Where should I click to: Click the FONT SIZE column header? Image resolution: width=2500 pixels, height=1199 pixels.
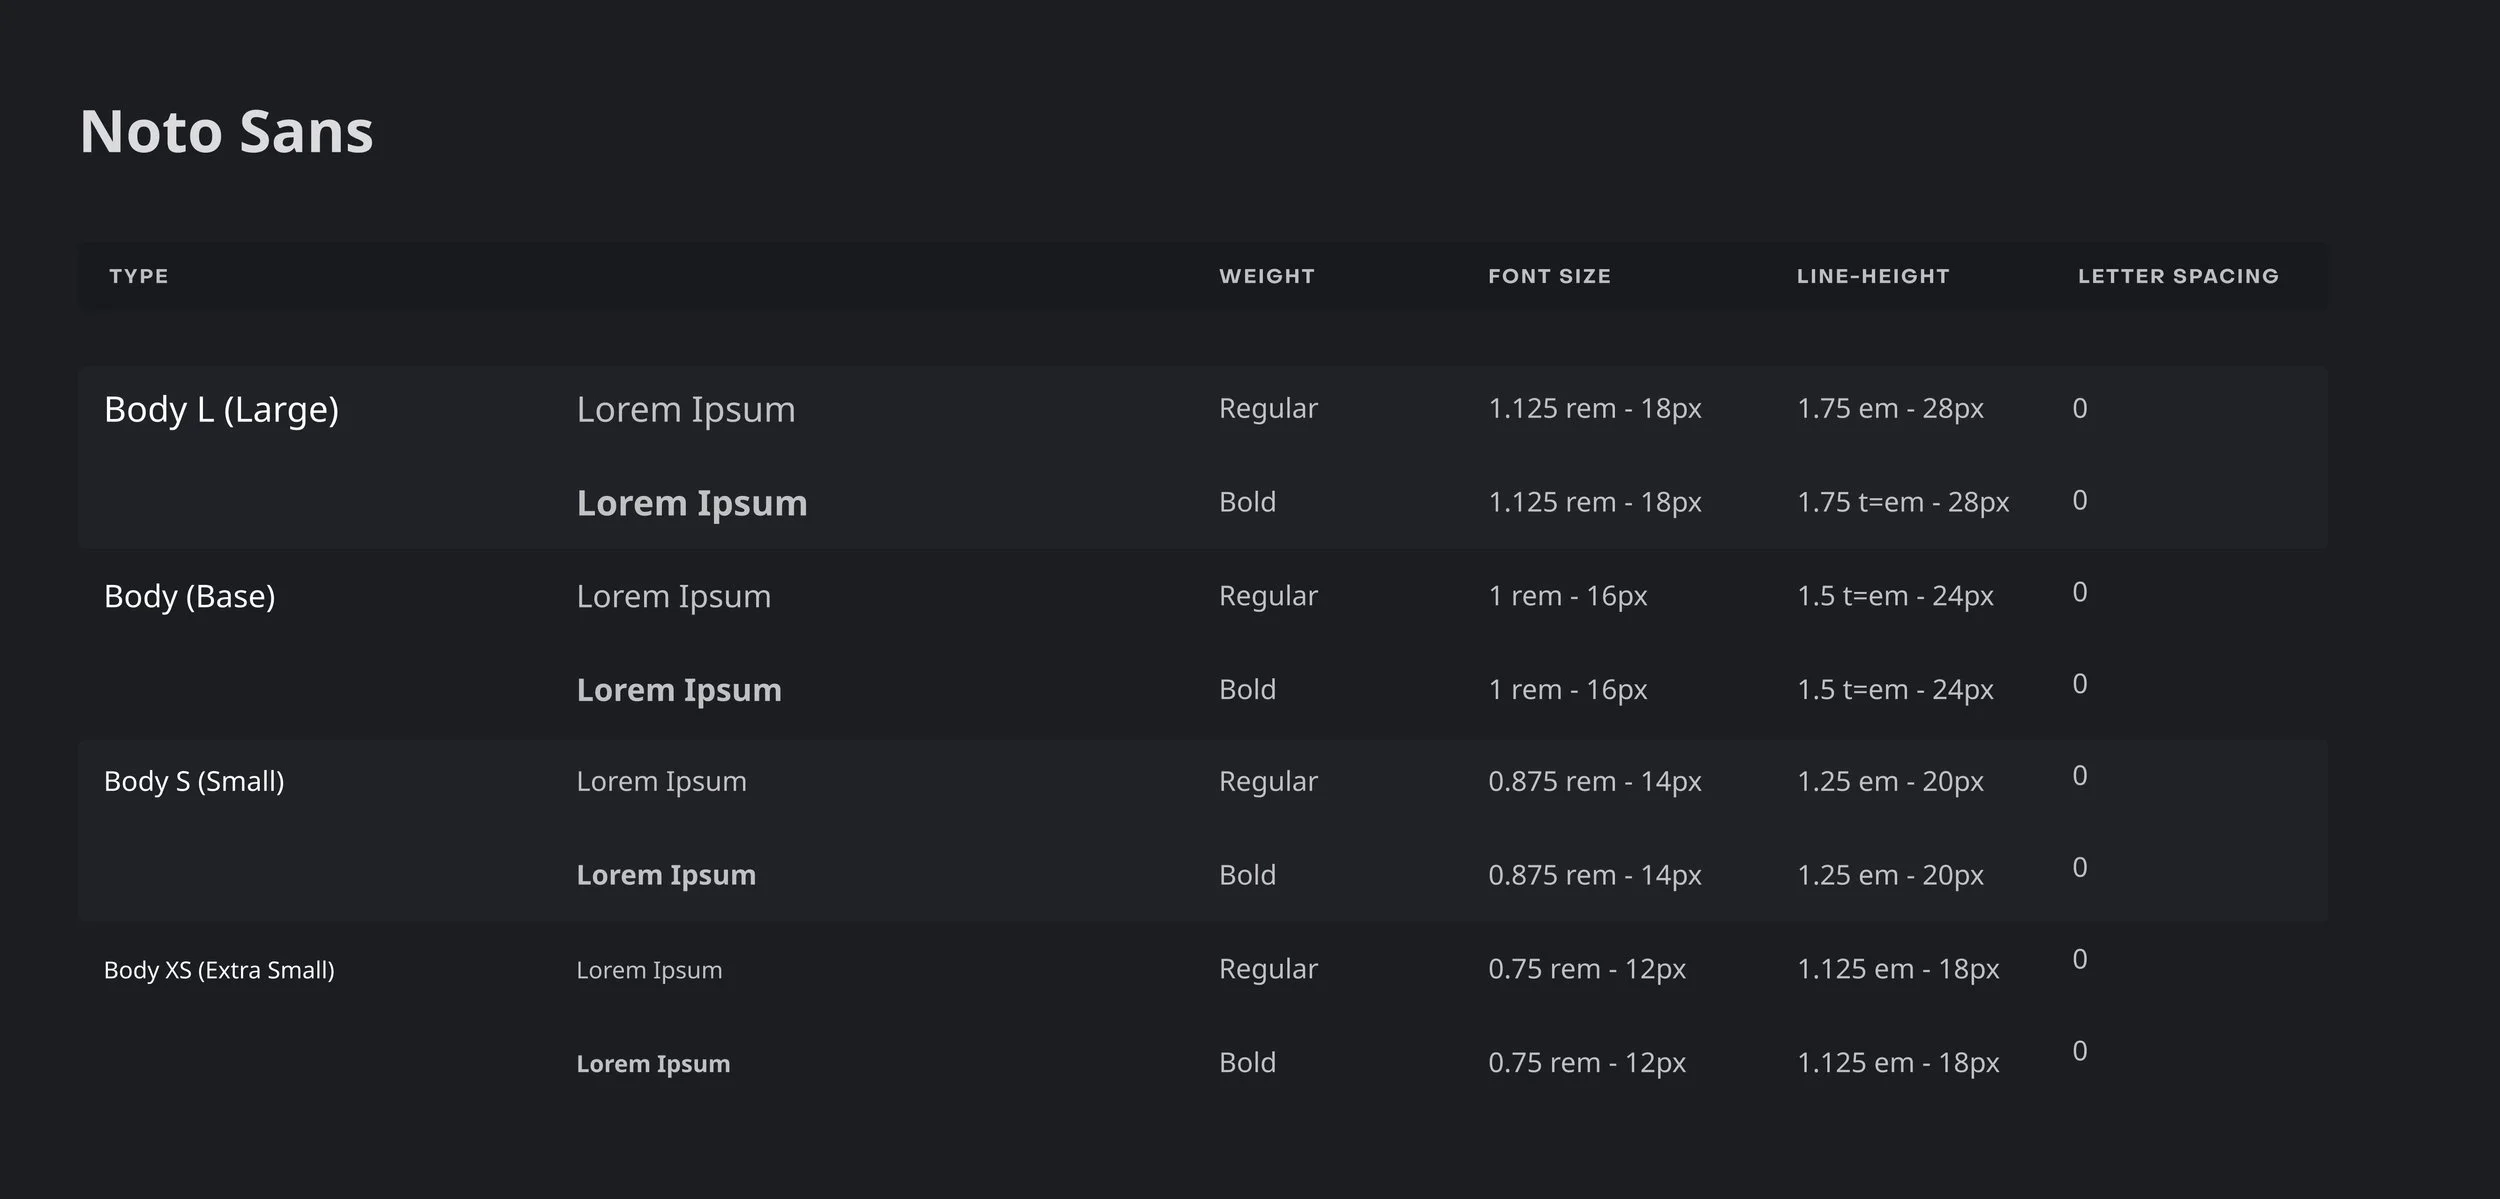[x=1549, y=276]
